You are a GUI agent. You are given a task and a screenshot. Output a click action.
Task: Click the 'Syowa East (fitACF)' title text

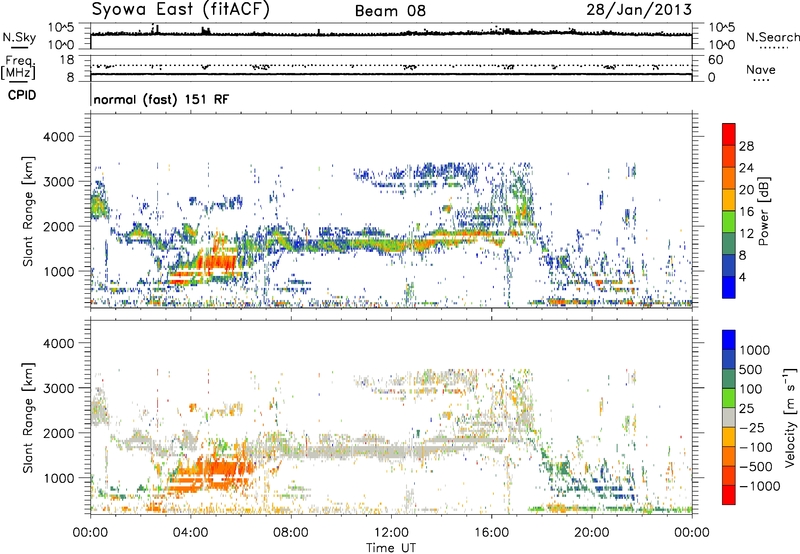(x=180, y=10)
